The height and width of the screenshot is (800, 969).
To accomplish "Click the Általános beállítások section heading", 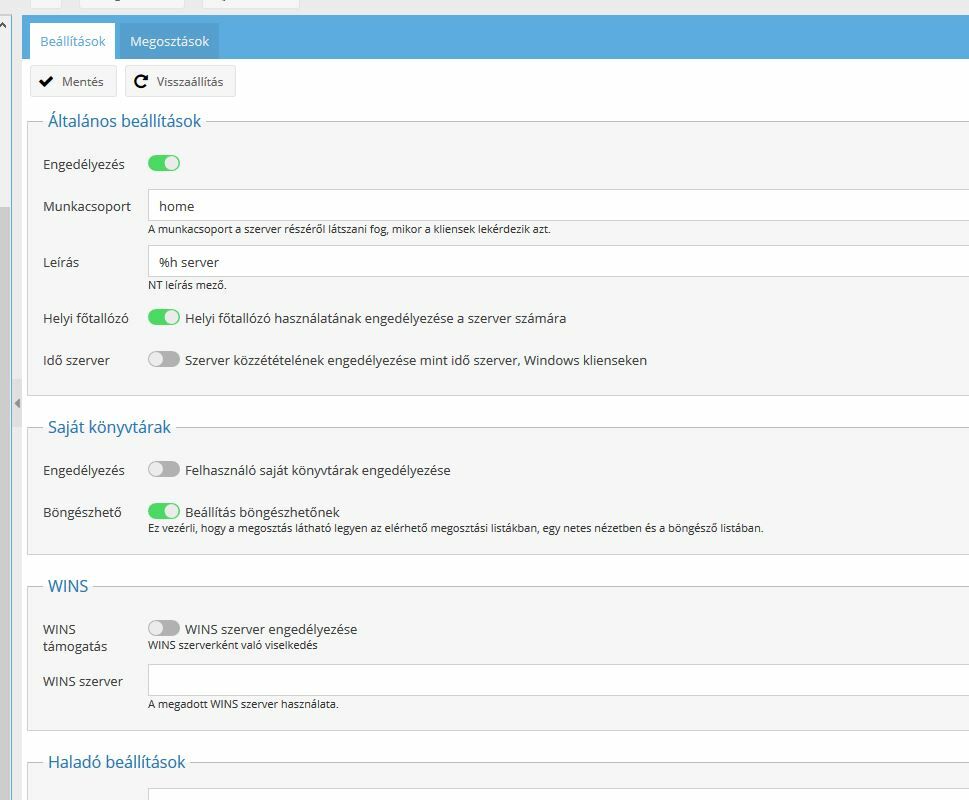I will coord(124,121).
